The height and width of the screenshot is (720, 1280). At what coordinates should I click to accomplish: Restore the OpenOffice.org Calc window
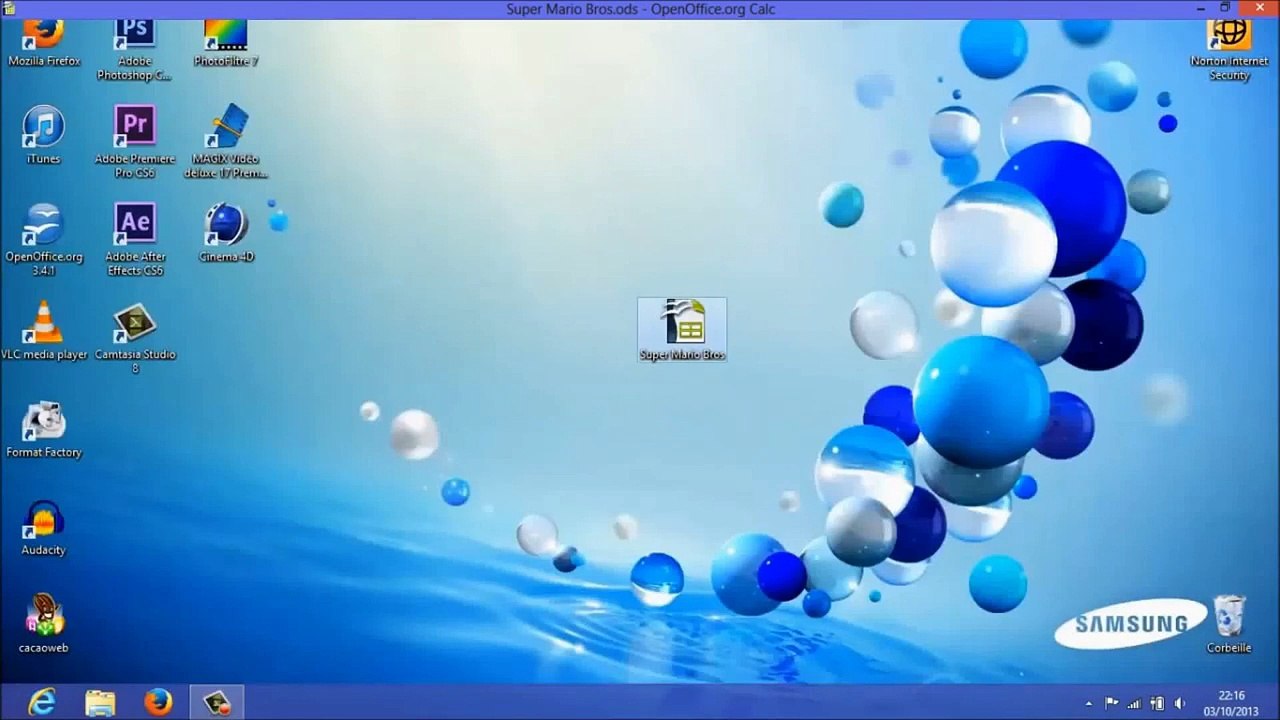[x=1225, y=9]
